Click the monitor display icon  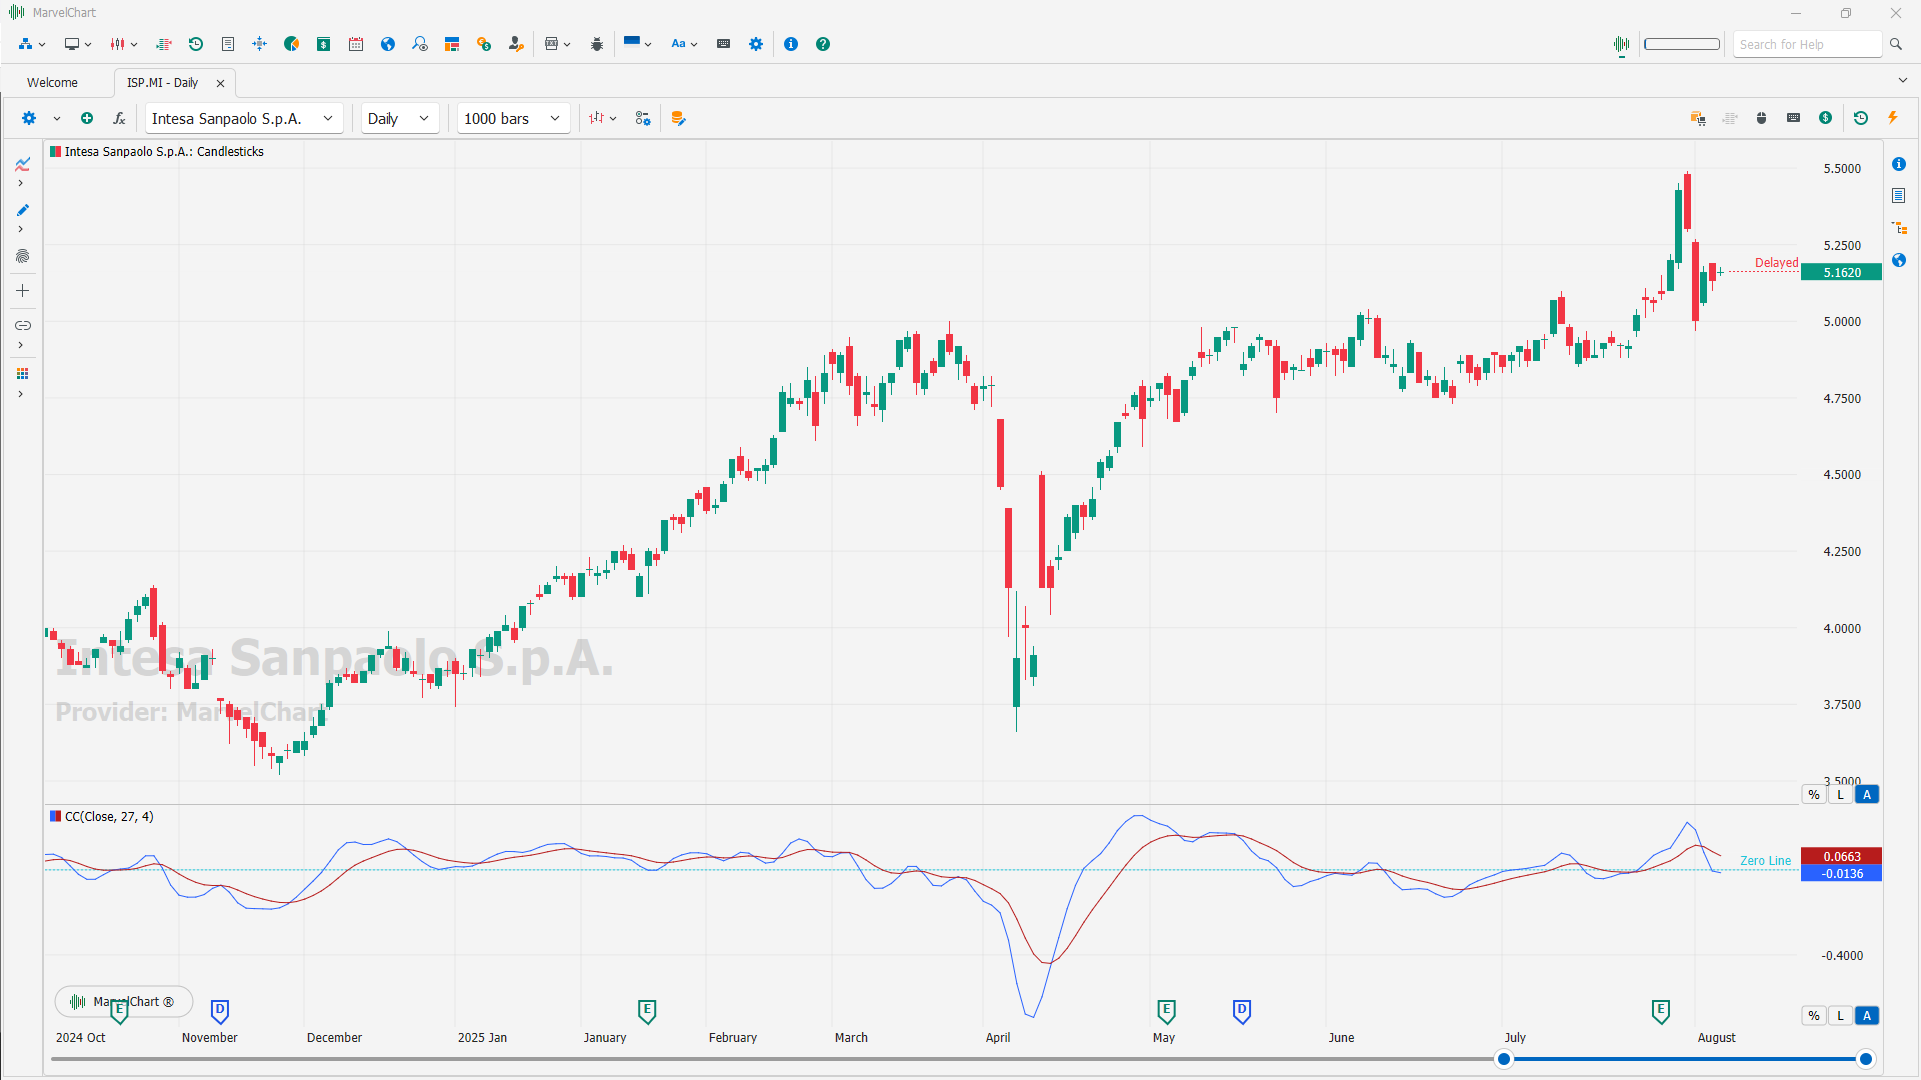point(72,44)
